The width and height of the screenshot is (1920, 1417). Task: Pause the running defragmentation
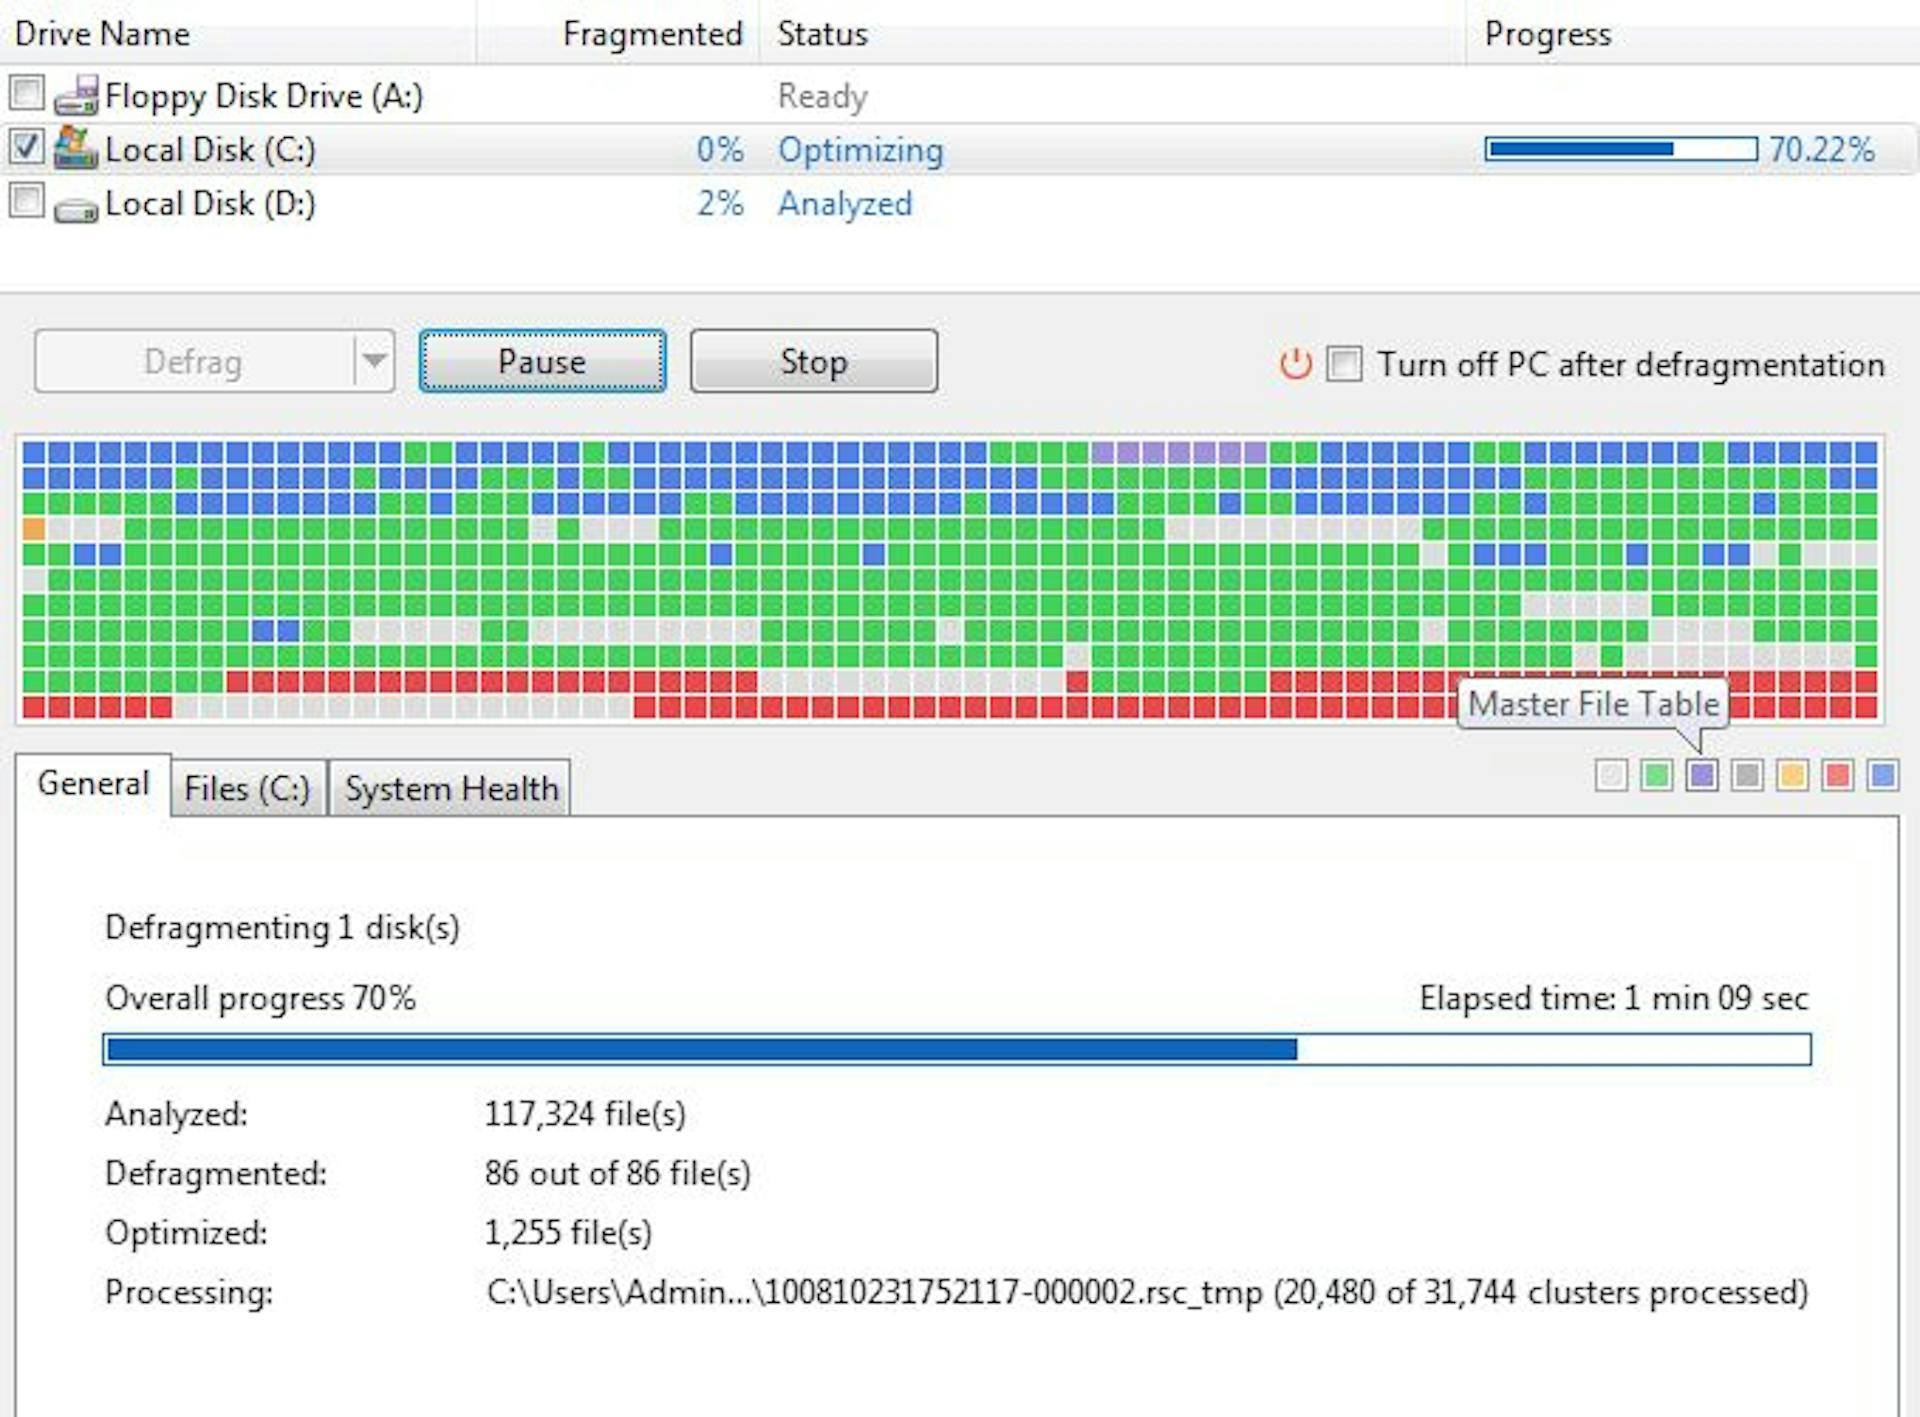[x=542, y=361]
